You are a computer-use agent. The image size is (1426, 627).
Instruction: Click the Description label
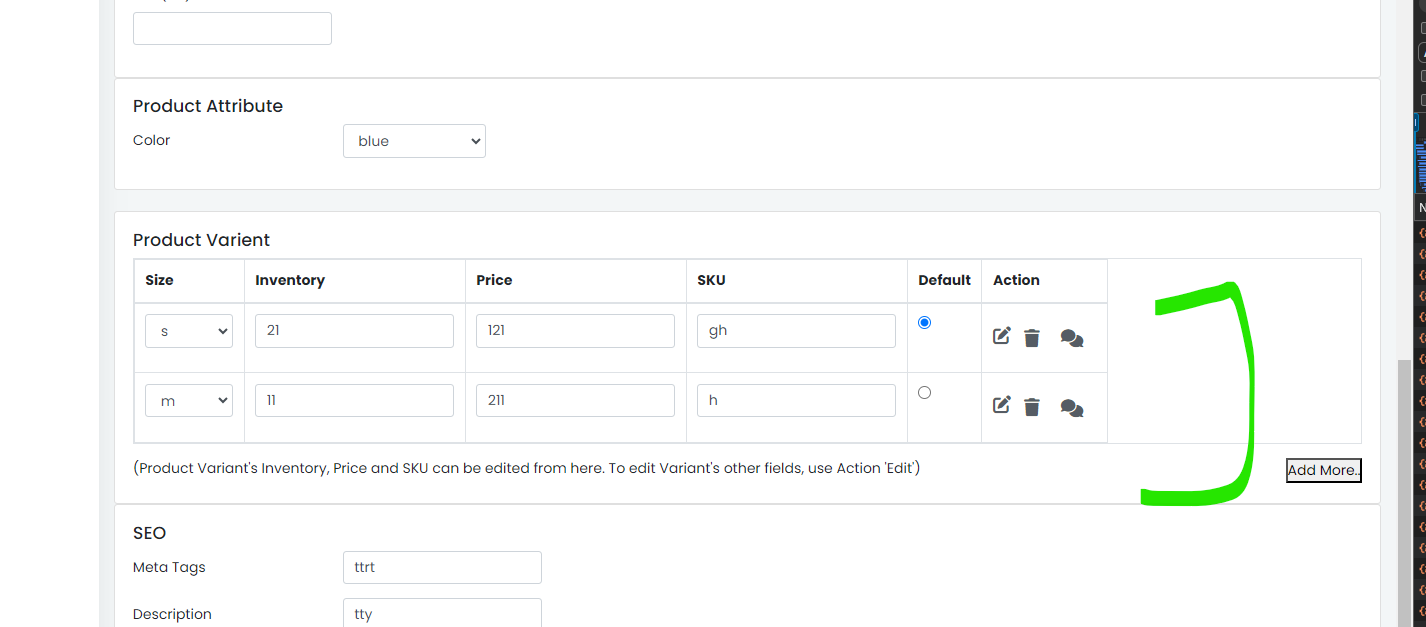coord(172,614)
